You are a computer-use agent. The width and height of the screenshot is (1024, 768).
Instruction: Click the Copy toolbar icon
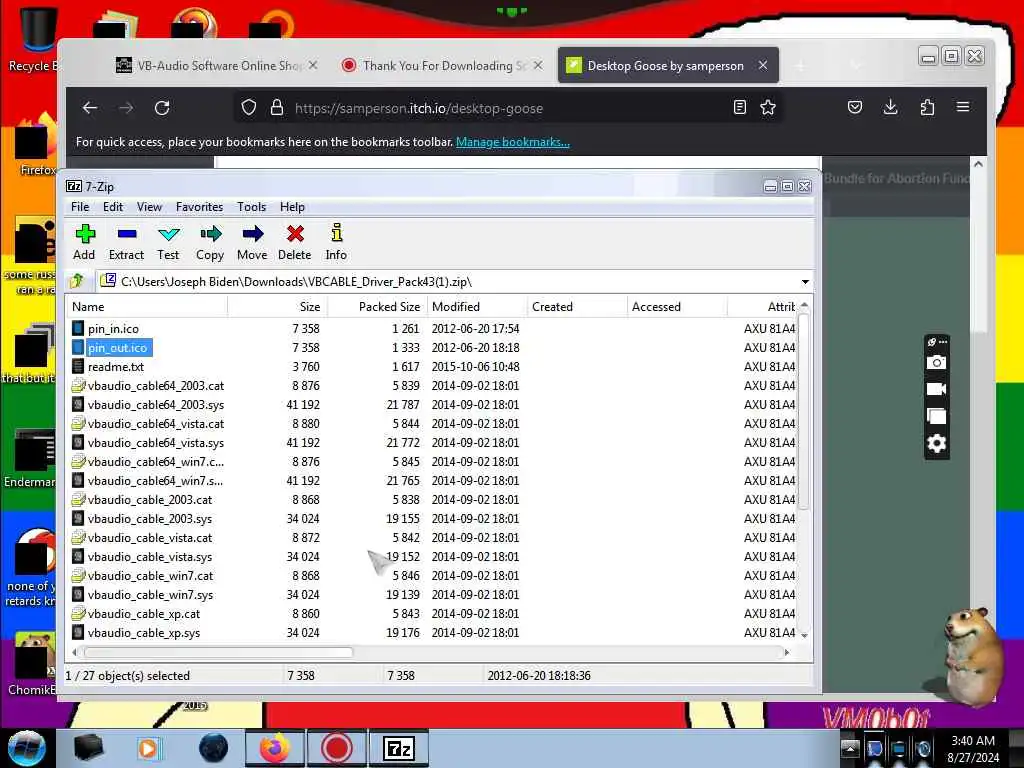point(210,242)
